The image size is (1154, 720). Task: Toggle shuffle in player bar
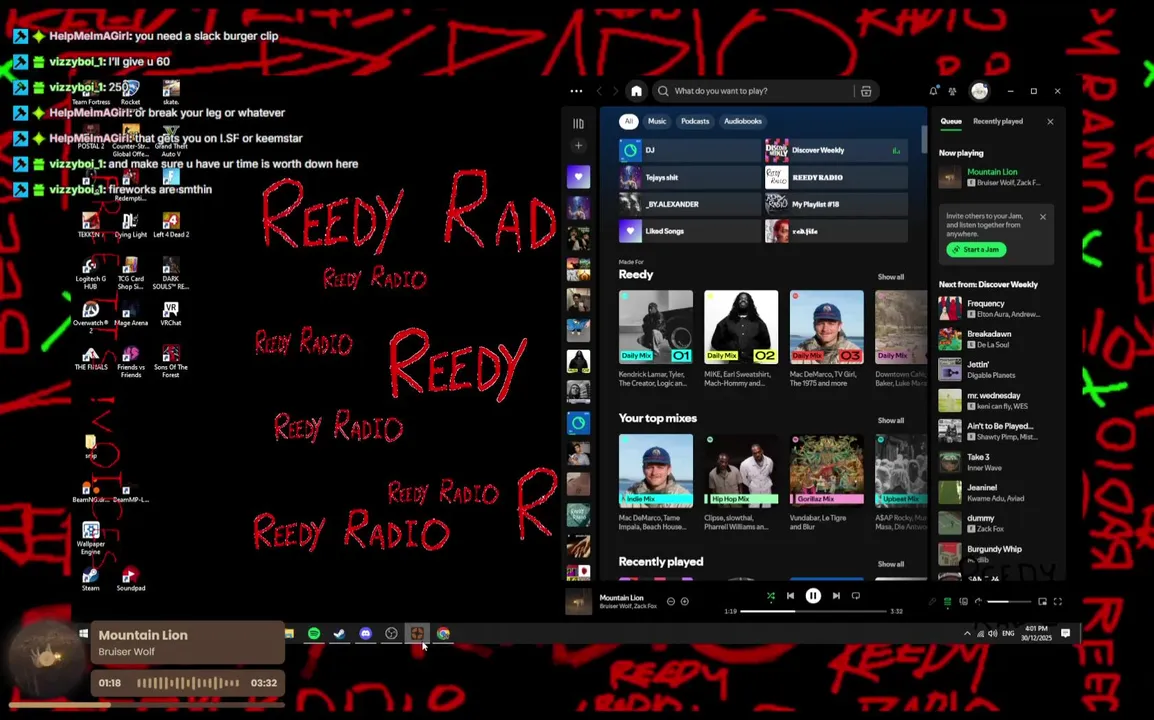(x=771, y=596)
